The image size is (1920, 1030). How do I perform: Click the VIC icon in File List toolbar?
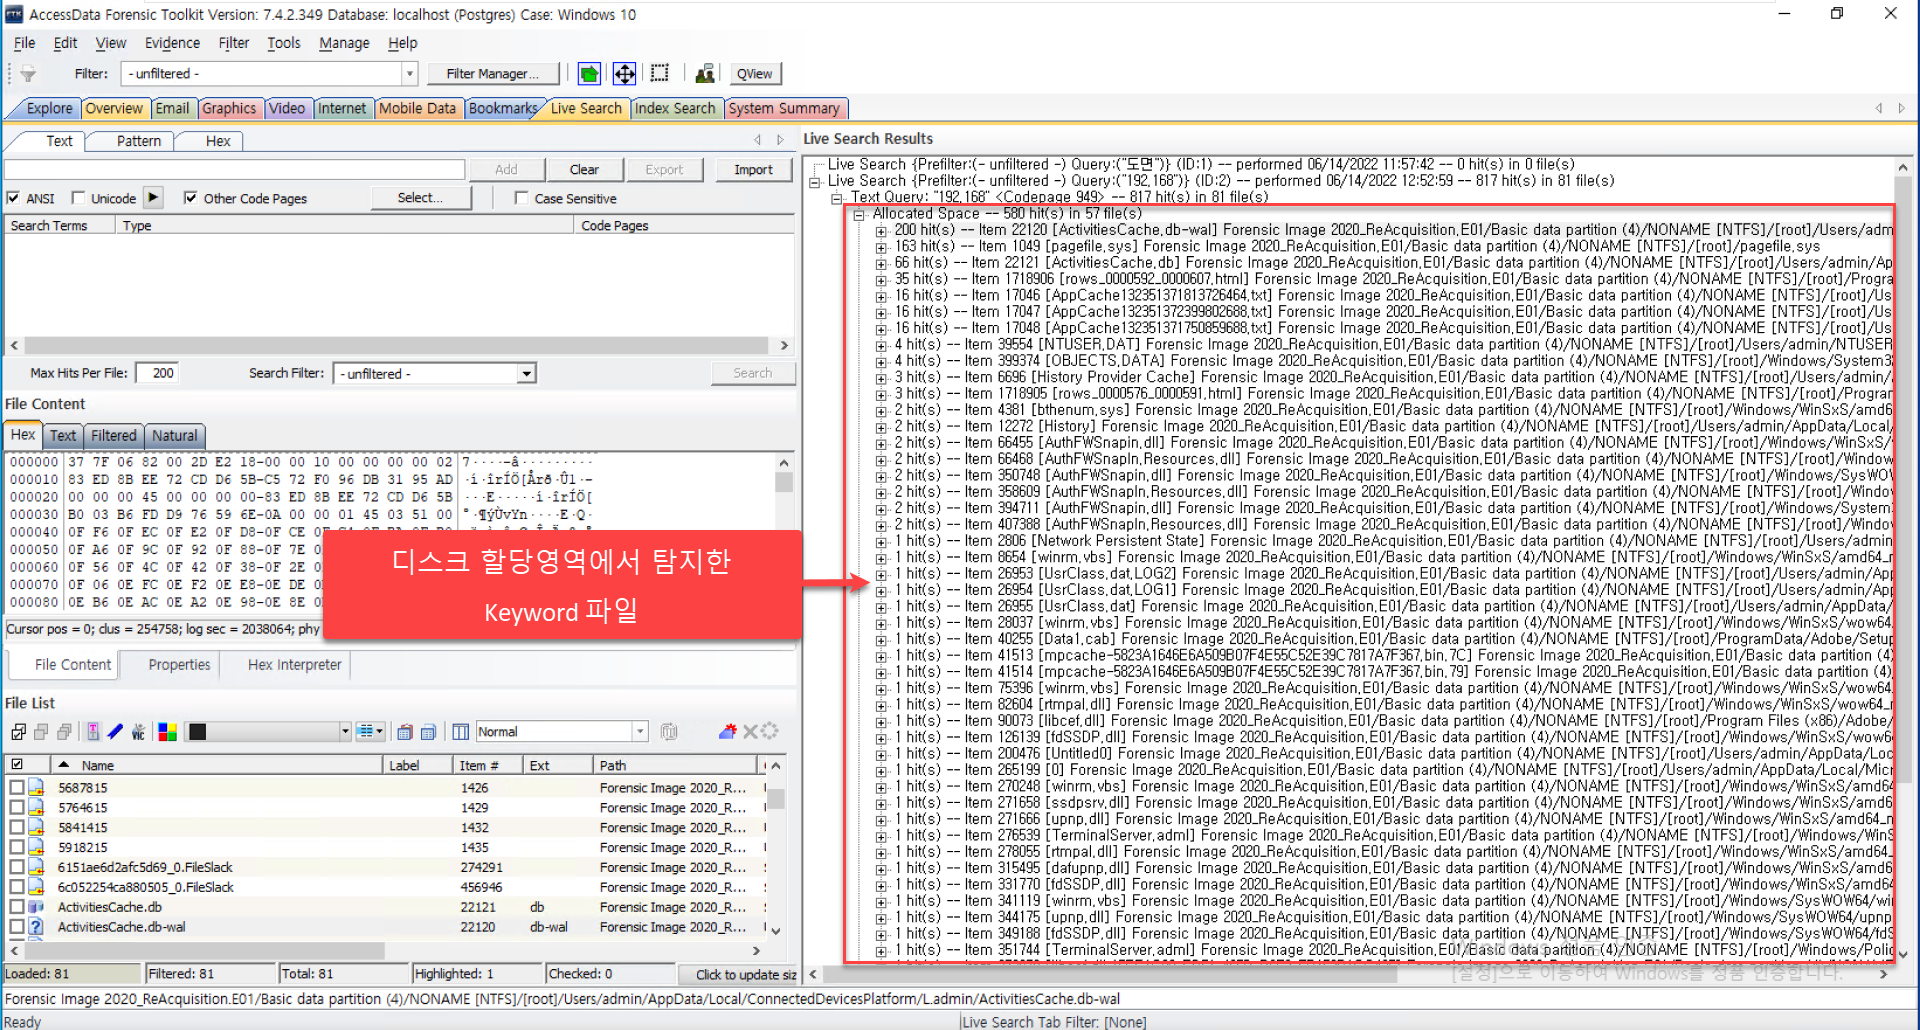[139, 732]
